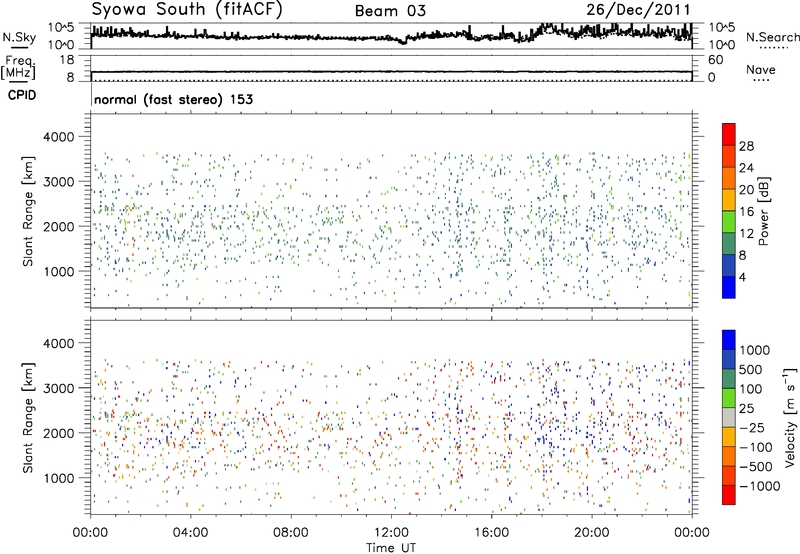
Task: Click 'Slant Range [km]' title of the Velocity panel
Action: 28,418
